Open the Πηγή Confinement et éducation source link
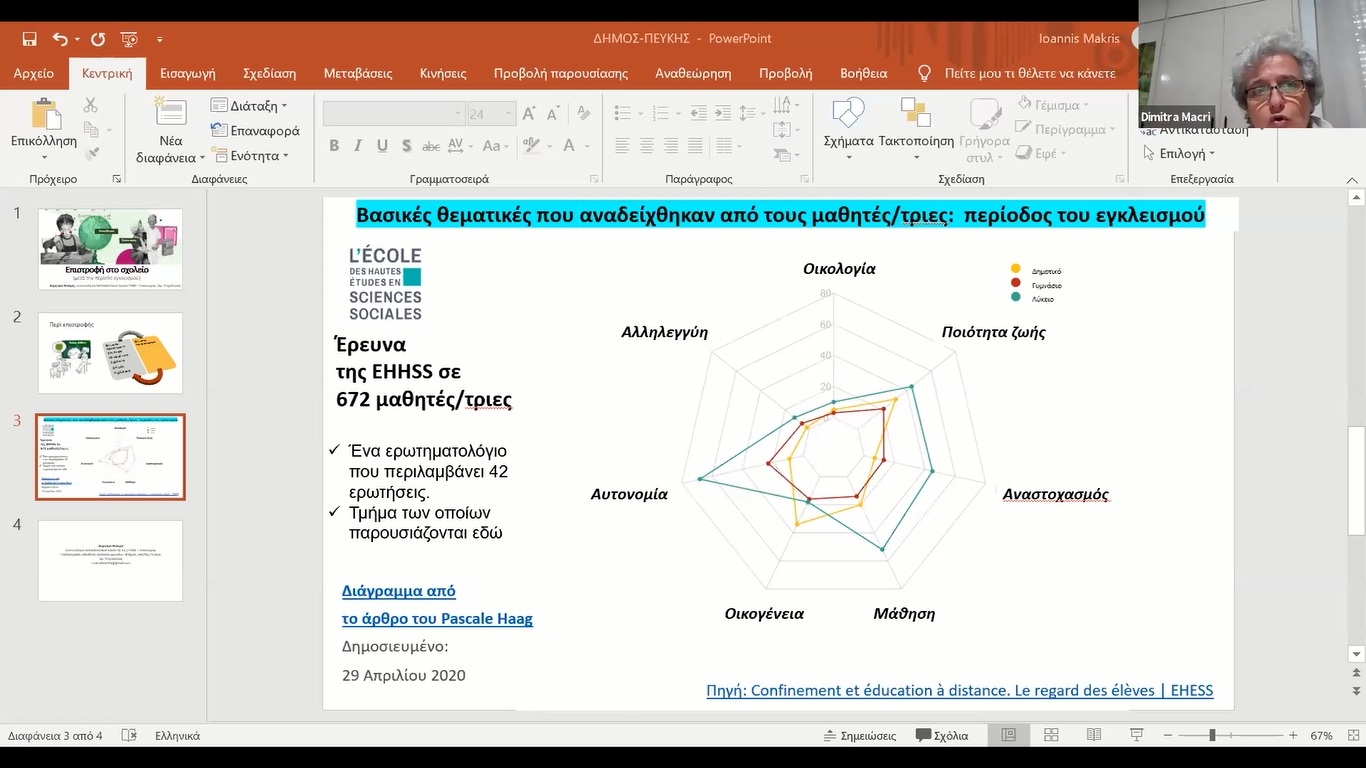The image size is (1366, 768). 959,690
